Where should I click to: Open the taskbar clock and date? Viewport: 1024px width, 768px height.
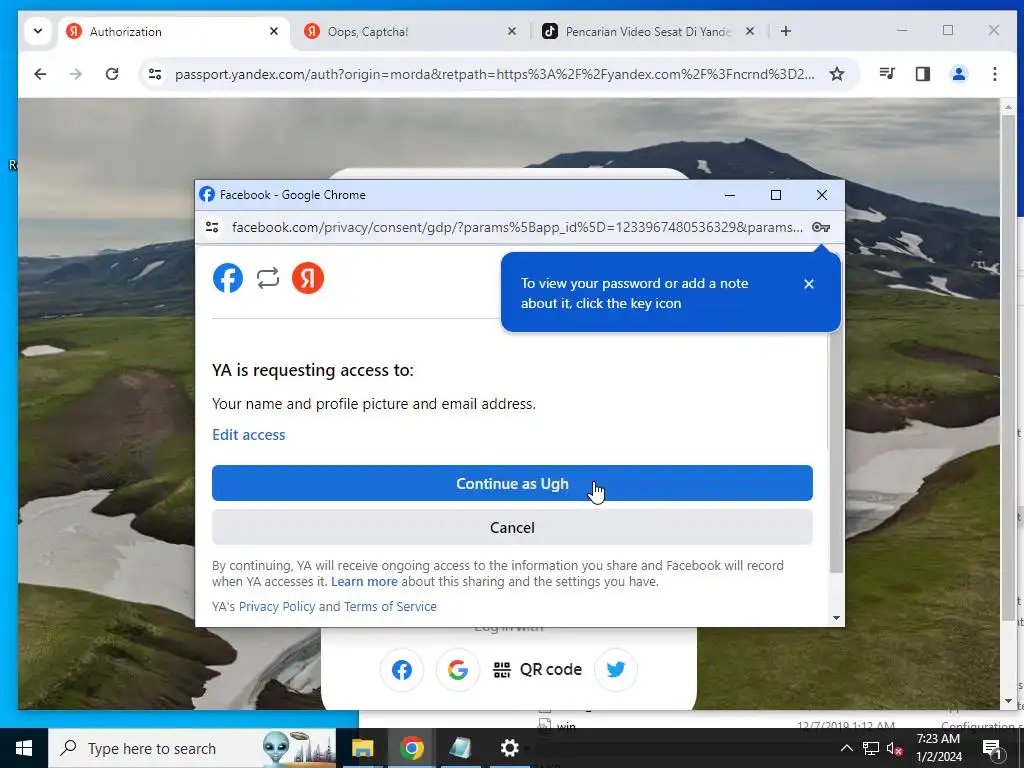(938, 748)
